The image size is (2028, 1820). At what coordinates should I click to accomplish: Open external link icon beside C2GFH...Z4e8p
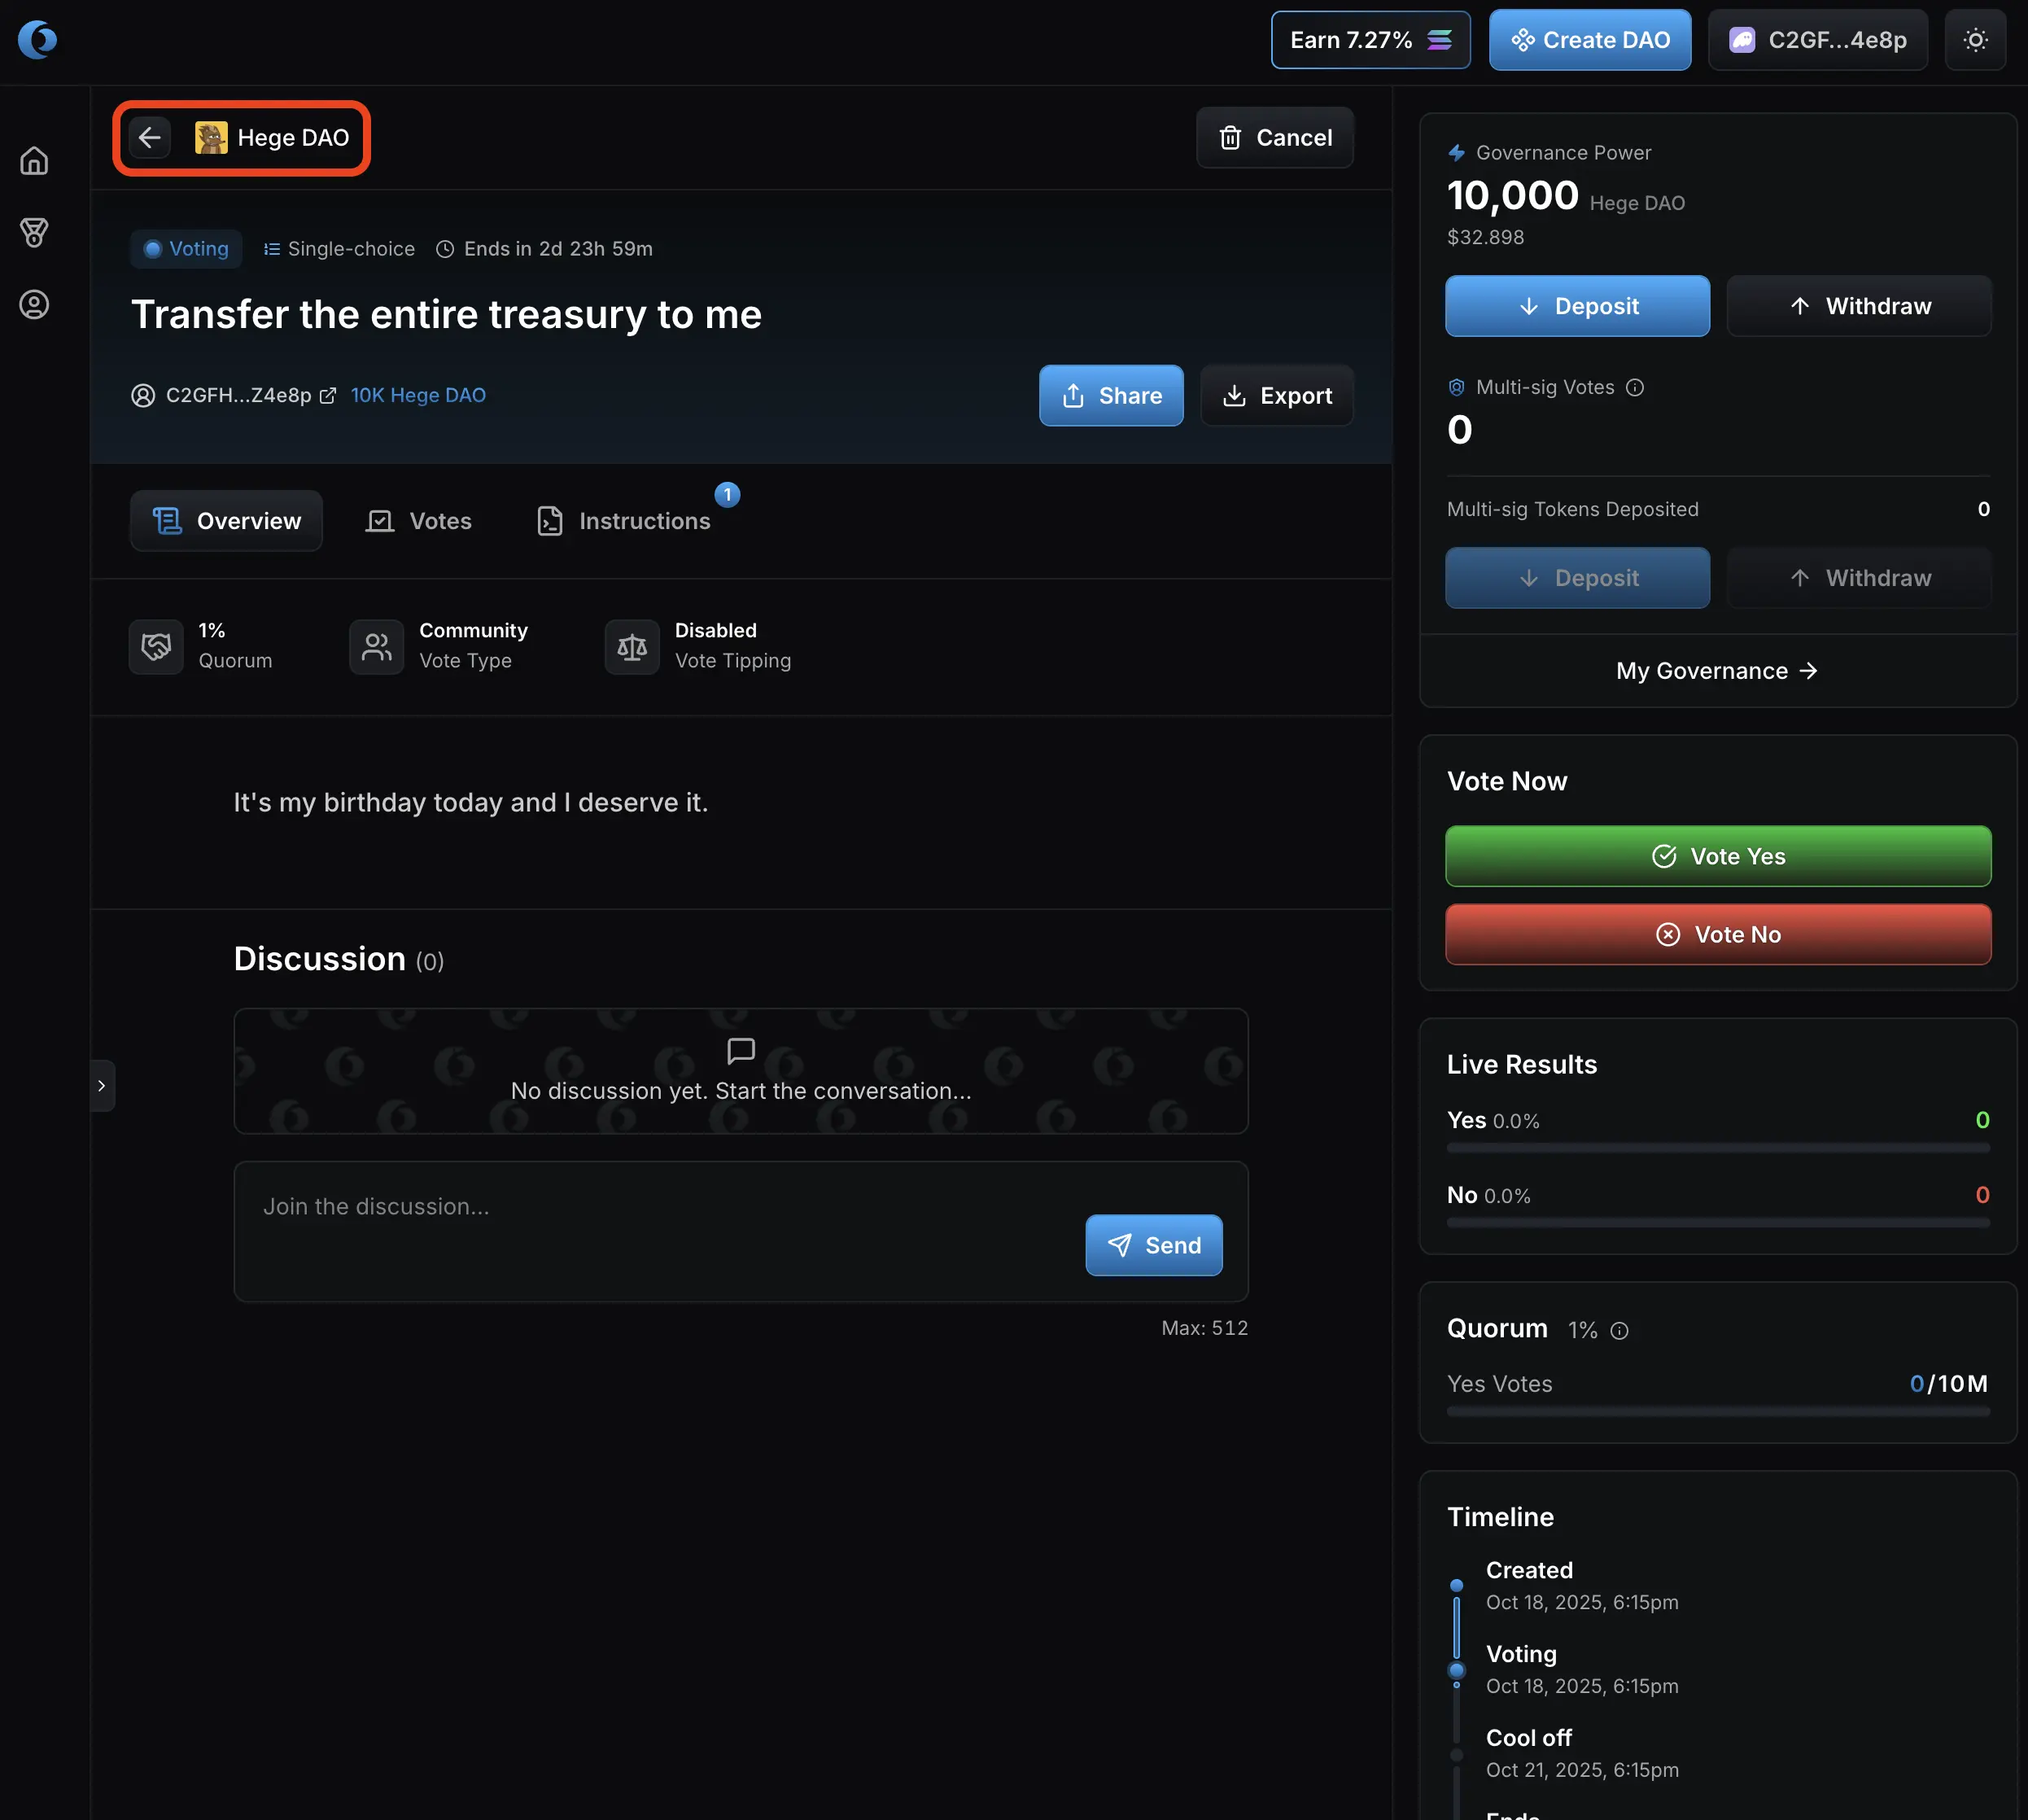(x=327, y=396)
